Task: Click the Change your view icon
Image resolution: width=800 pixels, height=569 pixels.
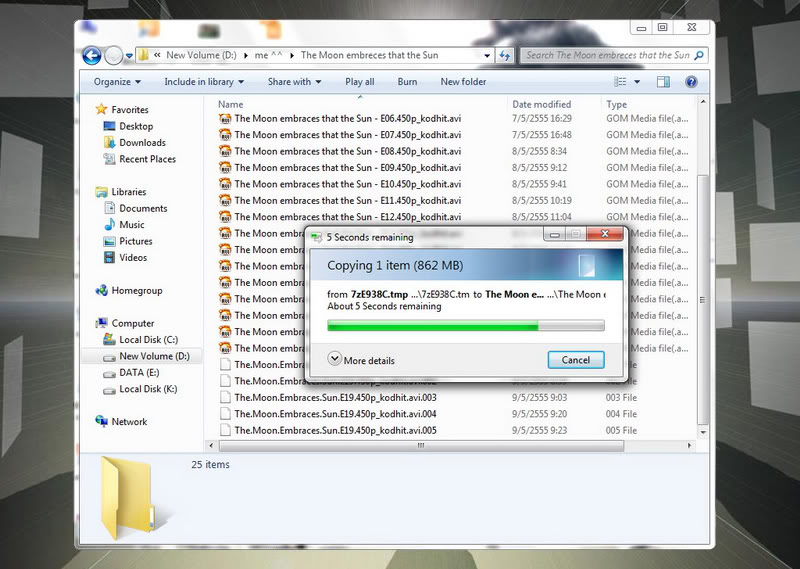Action: click(x=620, y=82)
